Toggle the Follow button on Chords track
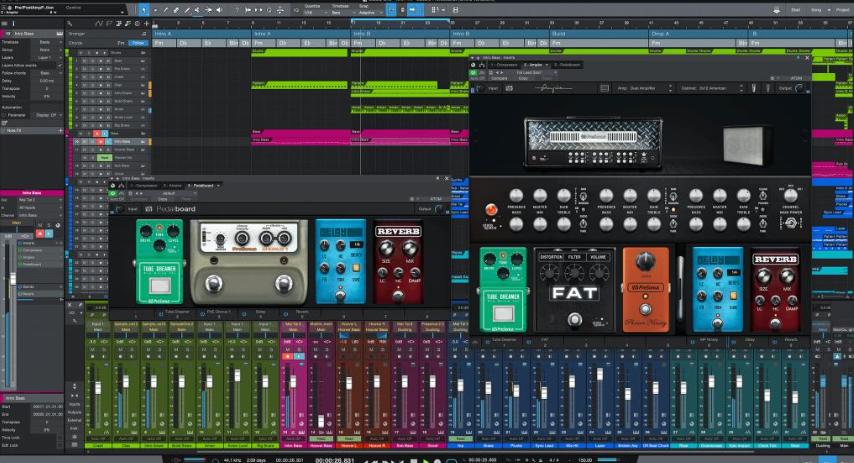Image resolution: width=854 pixels, height=463 pixels. click(x=139, y=43)
